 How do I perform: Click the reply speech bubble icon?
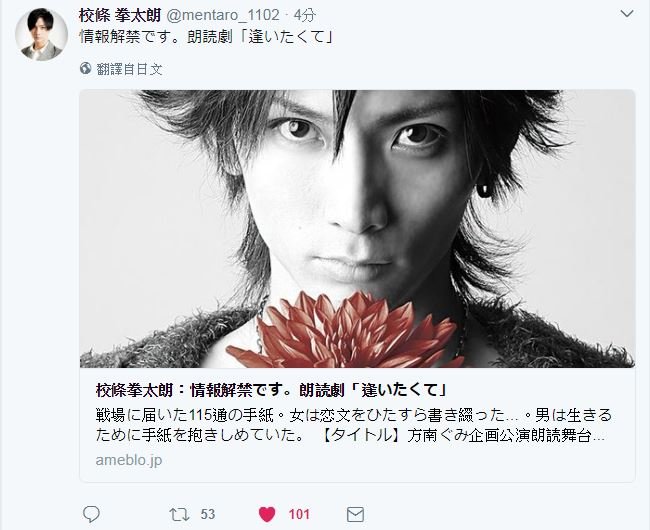pos(91,514)
